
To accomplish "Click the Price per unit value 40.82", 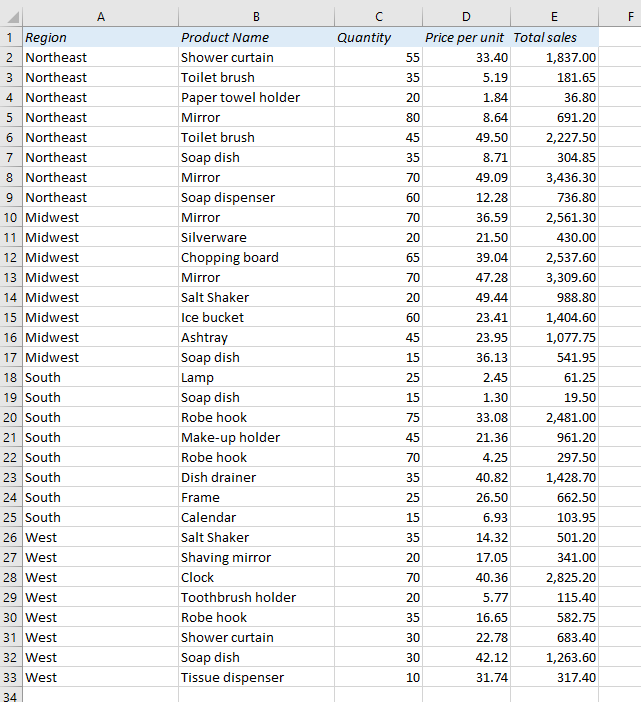I will tap(466, 477).
